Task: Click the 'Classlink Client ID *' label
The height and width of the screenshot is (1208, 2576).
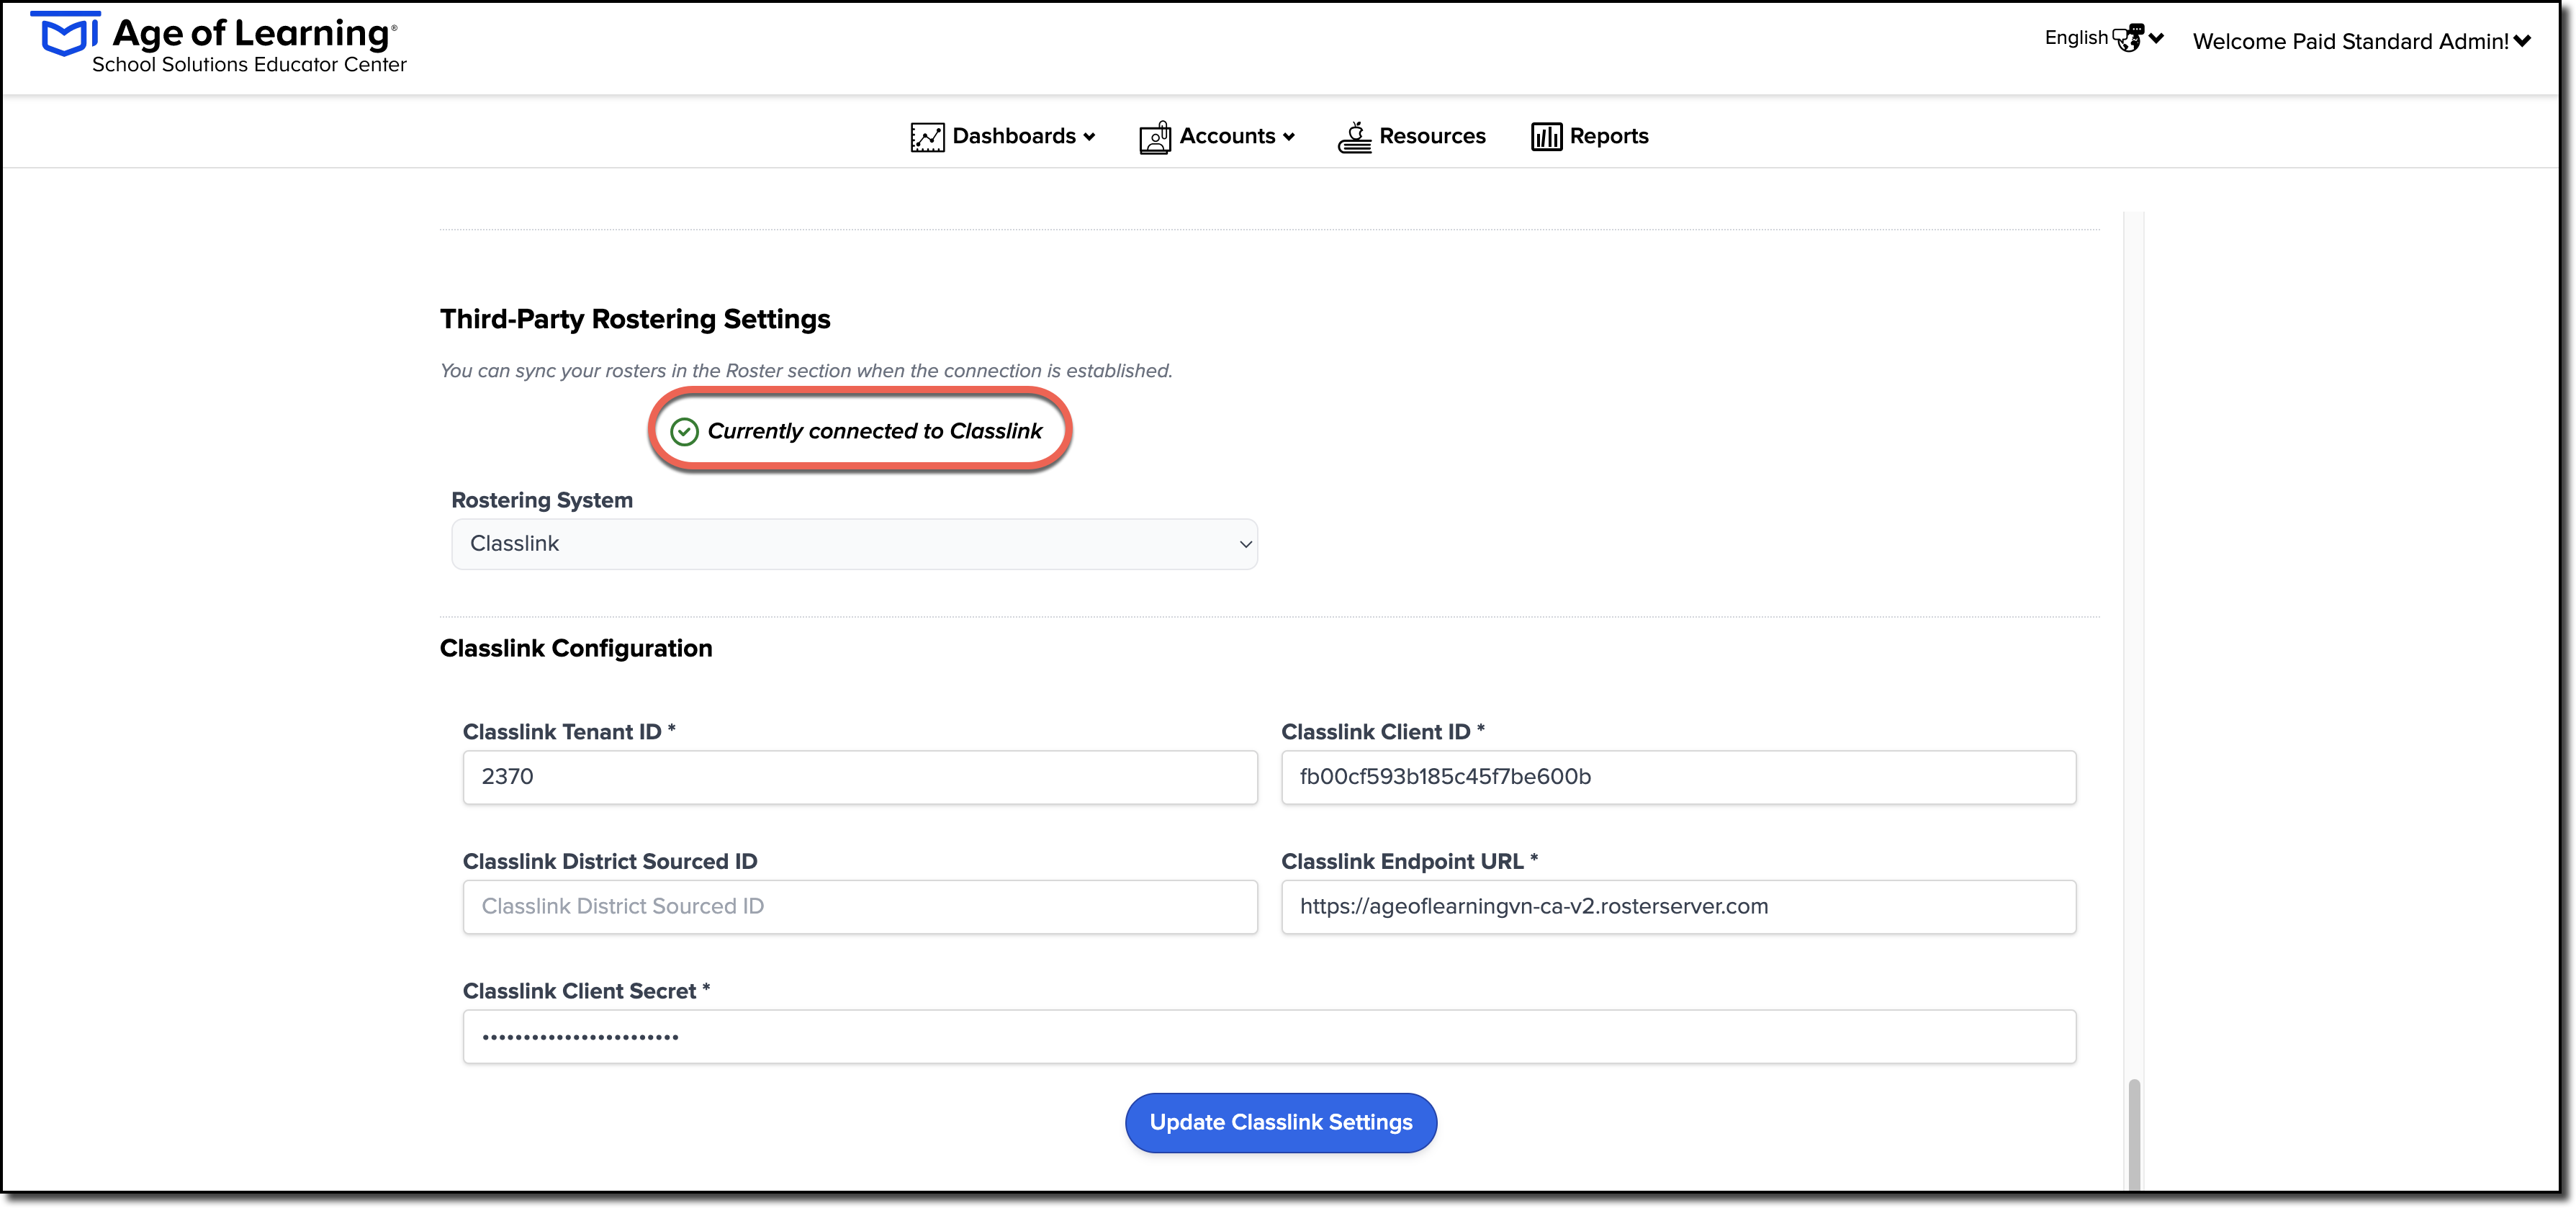Action: point(1383,732)
